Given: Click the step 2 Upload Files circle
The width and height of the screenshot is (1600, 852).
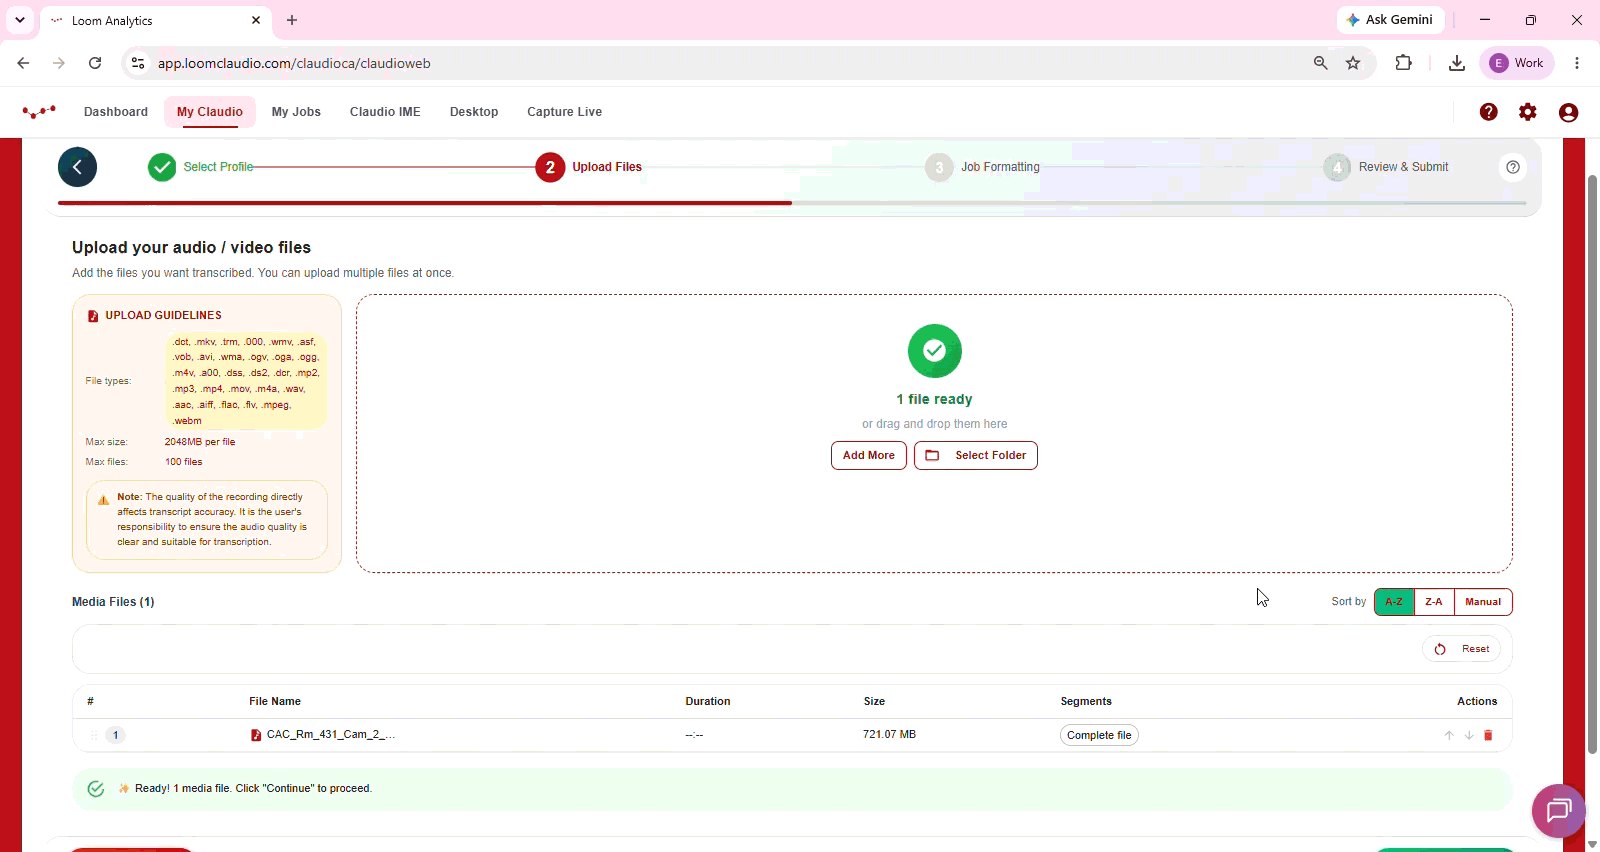Looking at the screenshot, I should [x=550, y=167].
